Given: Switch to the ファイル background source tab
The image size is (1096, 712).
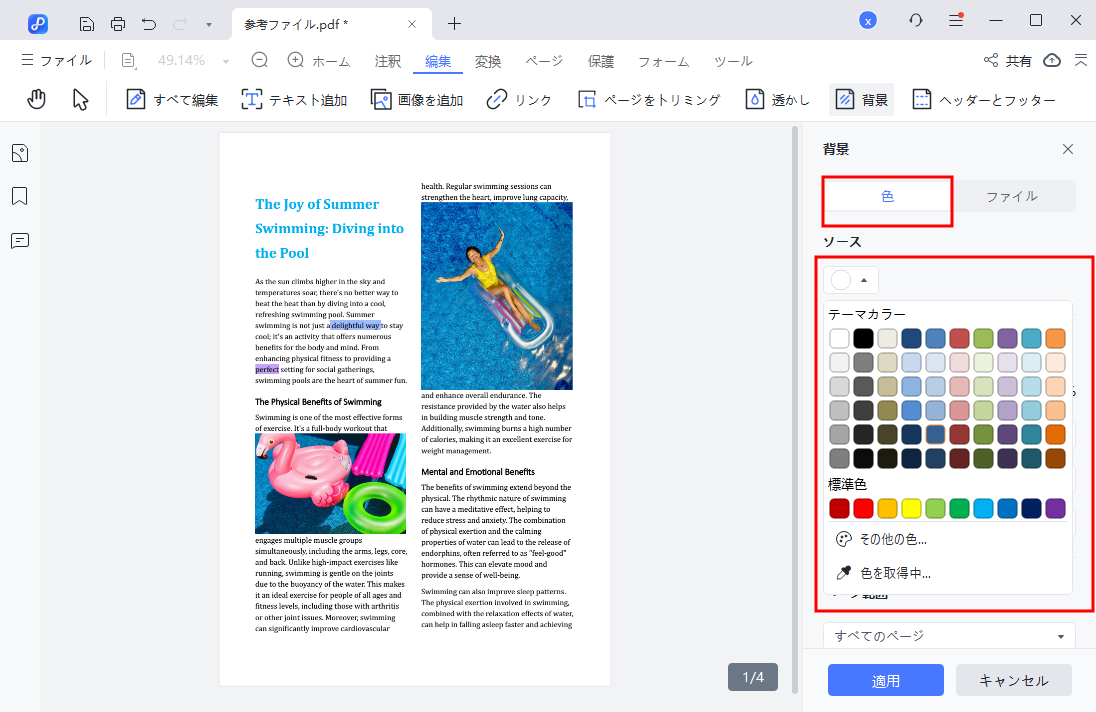Looking at the screenshot, I should [1011, 196].
